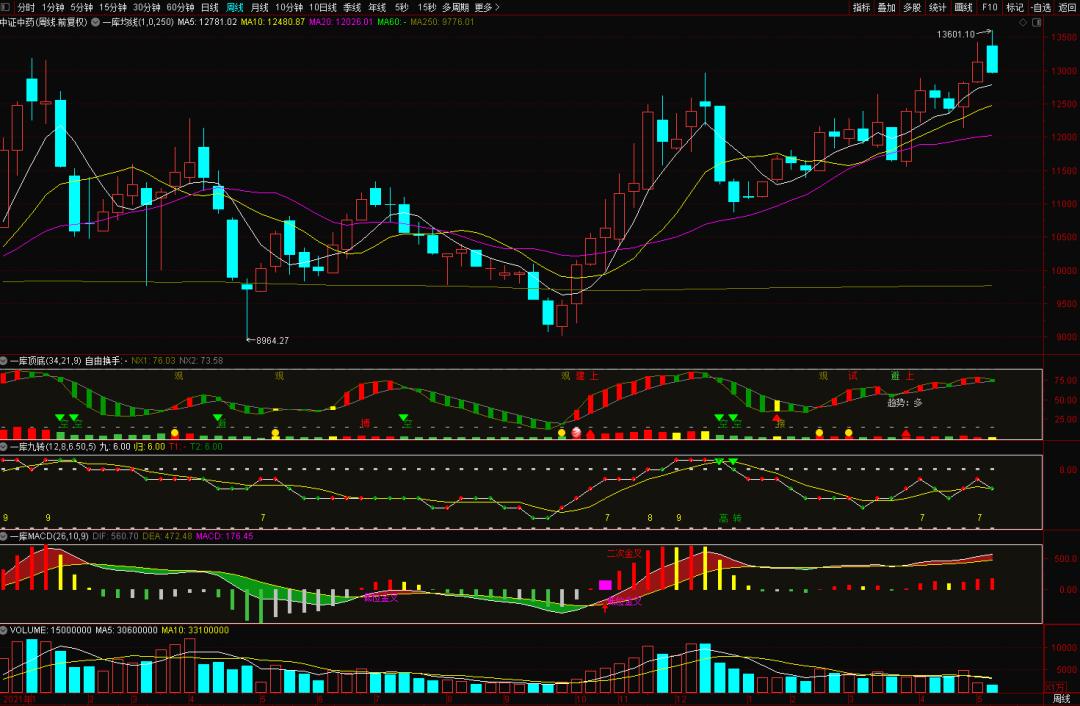This screenshot has height=706, width=1080.
Task: Select the 15分钟 period tab
Action: pyautogui.click(x=113, y=8)
